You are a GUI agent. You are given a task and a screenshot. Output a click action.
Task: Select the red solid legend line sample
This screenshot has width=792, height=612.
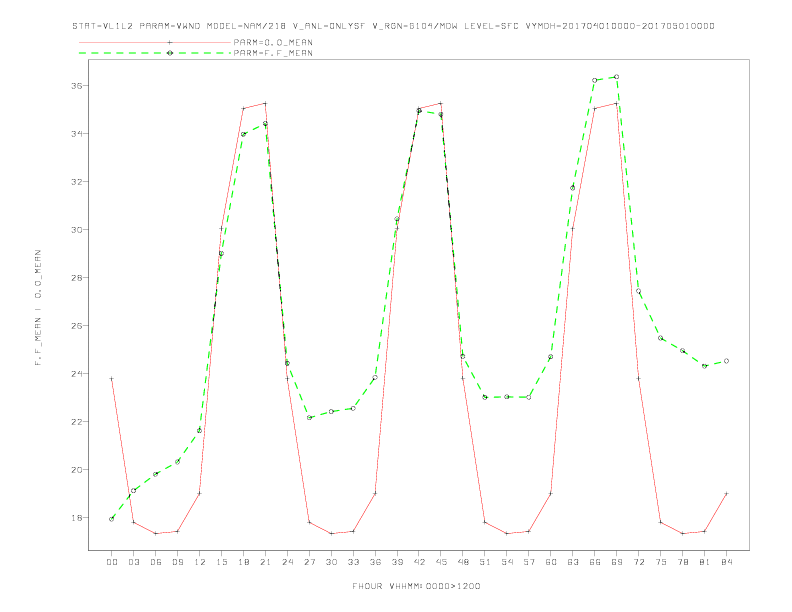point(155,42)
